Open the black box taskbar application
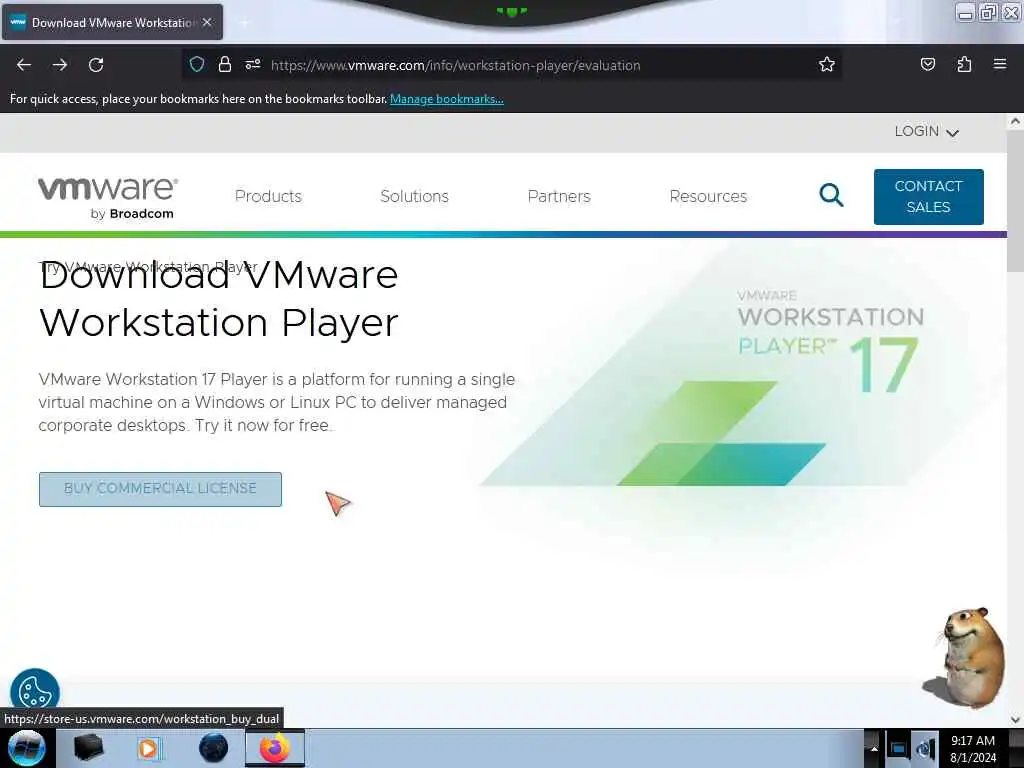This screenshot has width=1024, height=768. tap(88, 748)
